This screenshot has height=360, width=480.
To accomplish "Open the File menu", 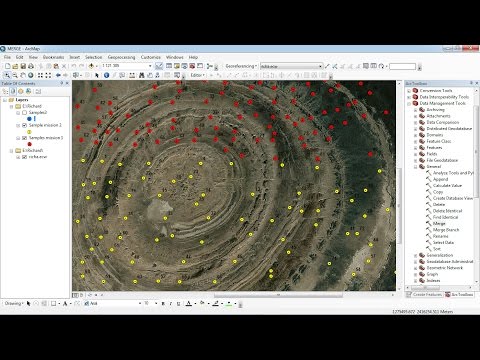I will (7, 57).
